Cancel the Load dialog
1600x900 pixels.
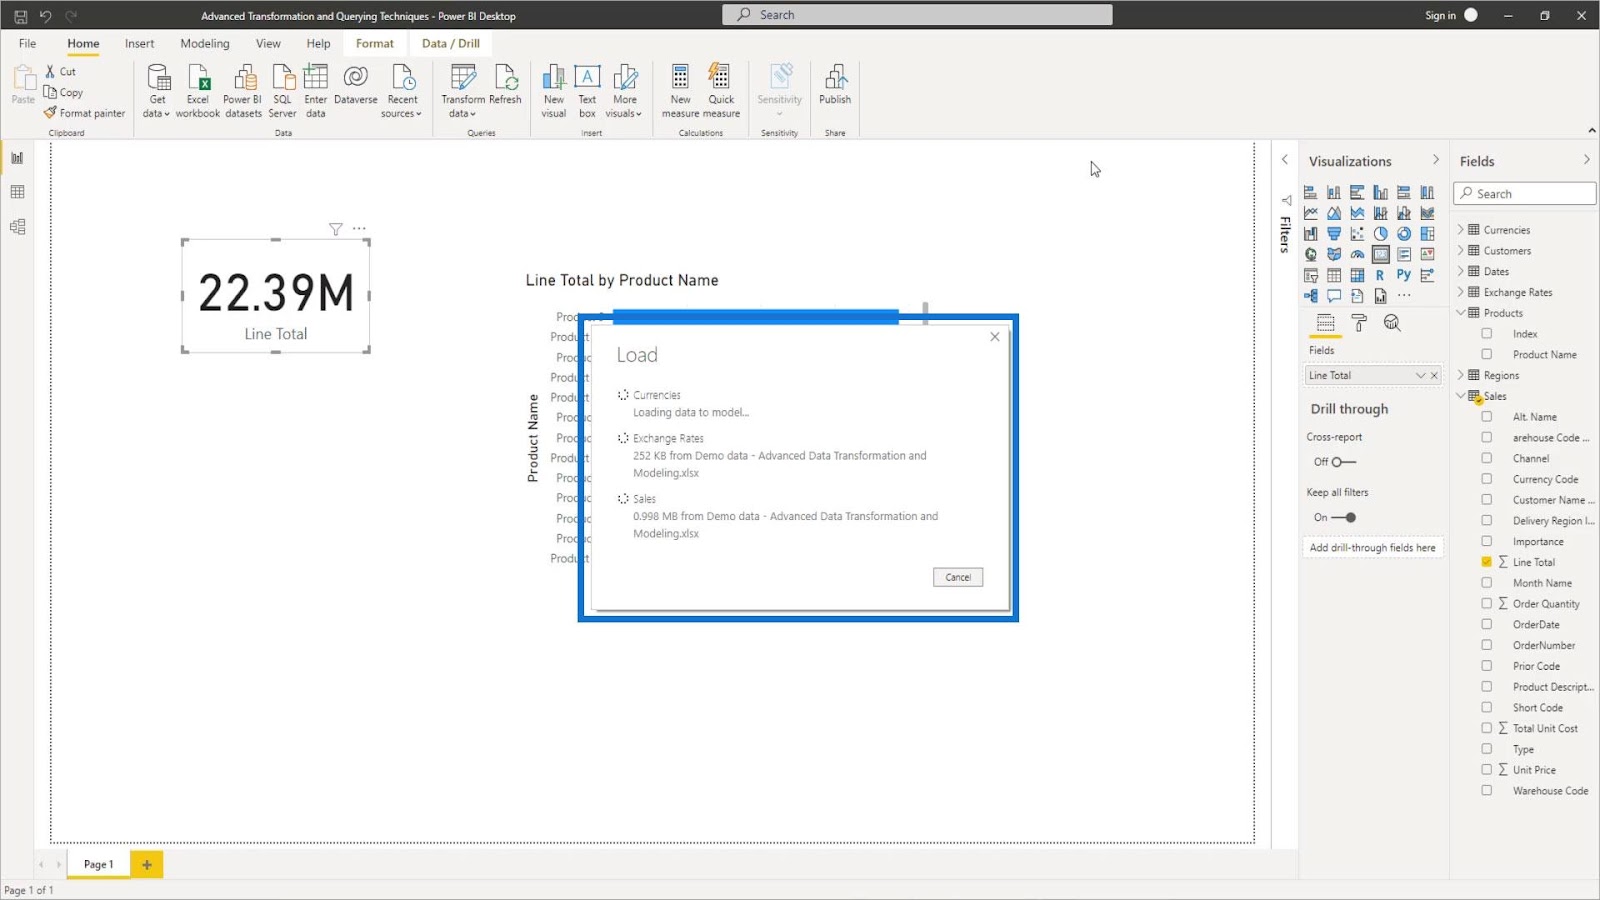(958, 577)
